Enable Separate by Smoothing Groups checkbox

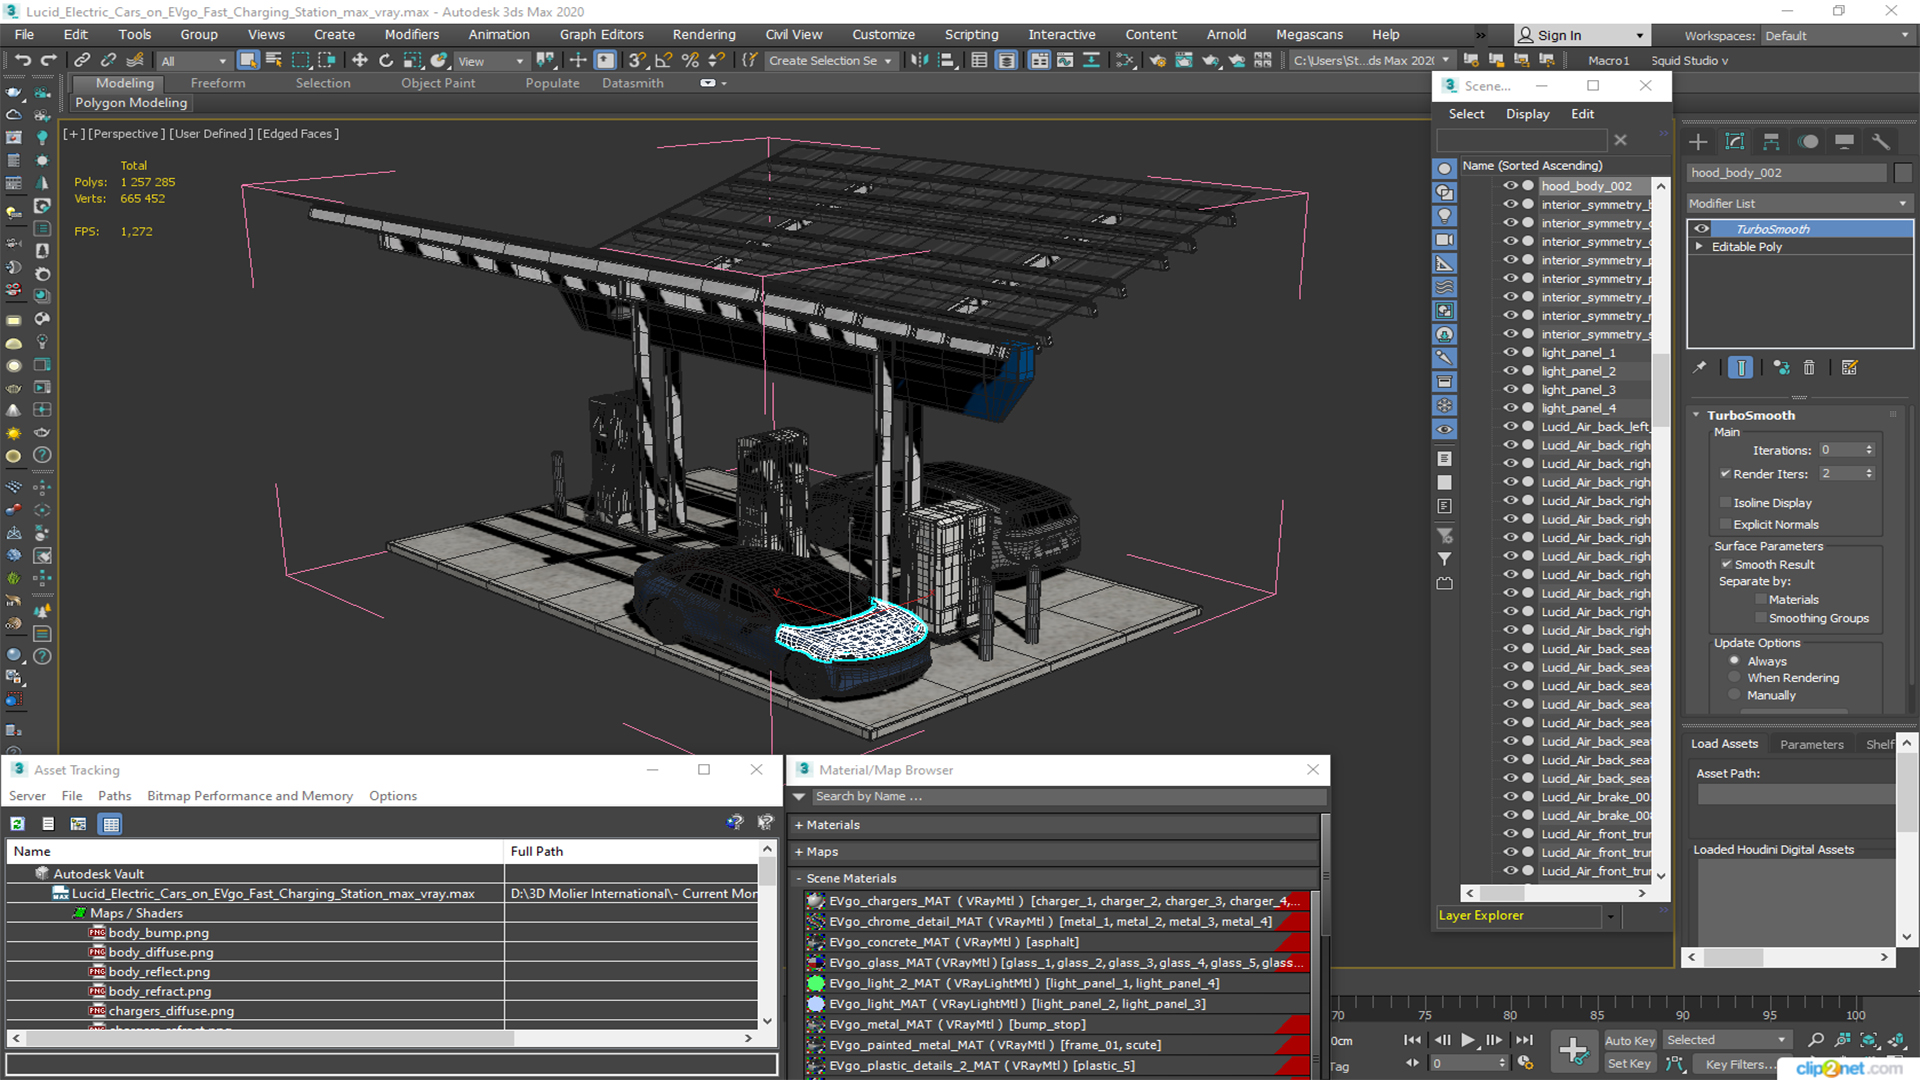pos(1761,619)
